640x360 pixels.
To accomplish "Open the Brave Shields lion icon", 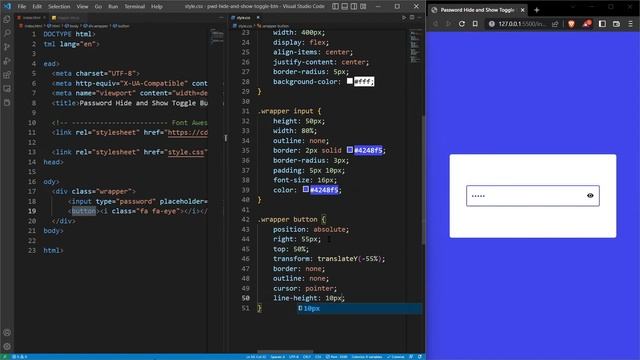I will click(x=571, y=24).
